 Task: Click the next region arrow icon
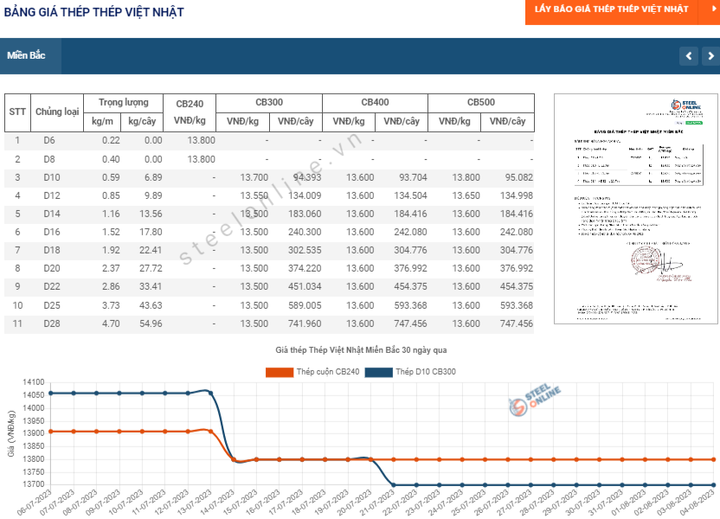(708, 56)
